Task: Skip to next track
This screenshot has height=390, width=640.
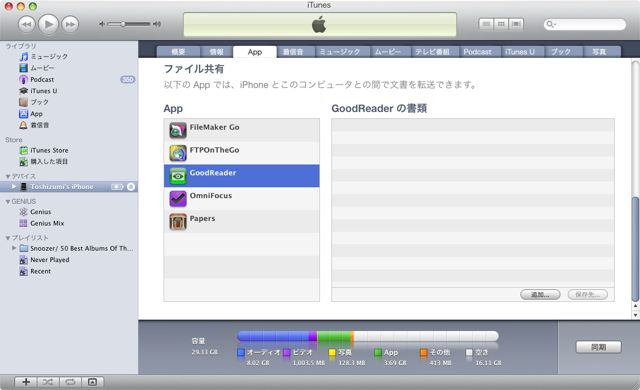Action: tap(70, 24)
